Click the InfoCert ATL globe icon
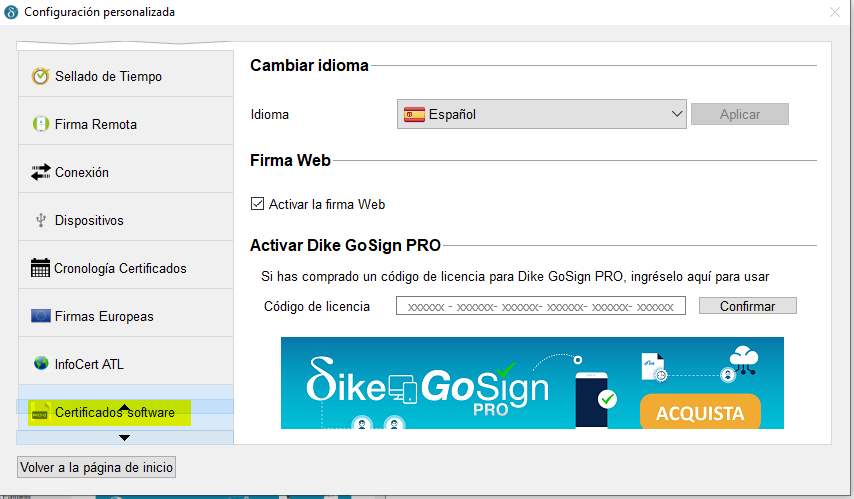 [x=41, y=363]
